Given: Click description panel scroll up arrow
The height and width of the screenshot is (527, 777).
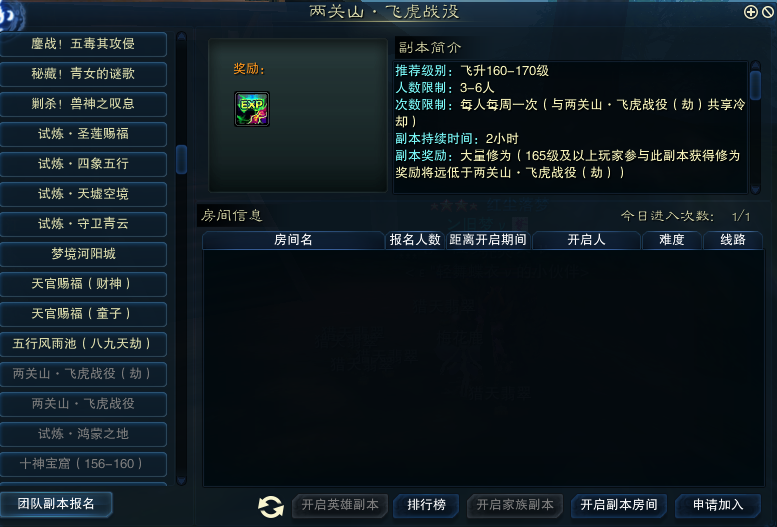Looking at the screenshot, I should [x=755, y=65].
